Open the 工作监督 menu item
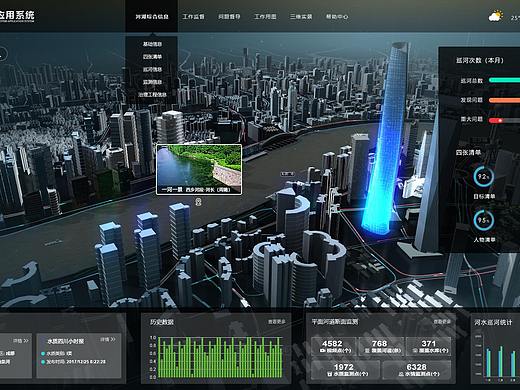Image resolution: width=520 pixels, height=390 pixels. pos(193,16)
